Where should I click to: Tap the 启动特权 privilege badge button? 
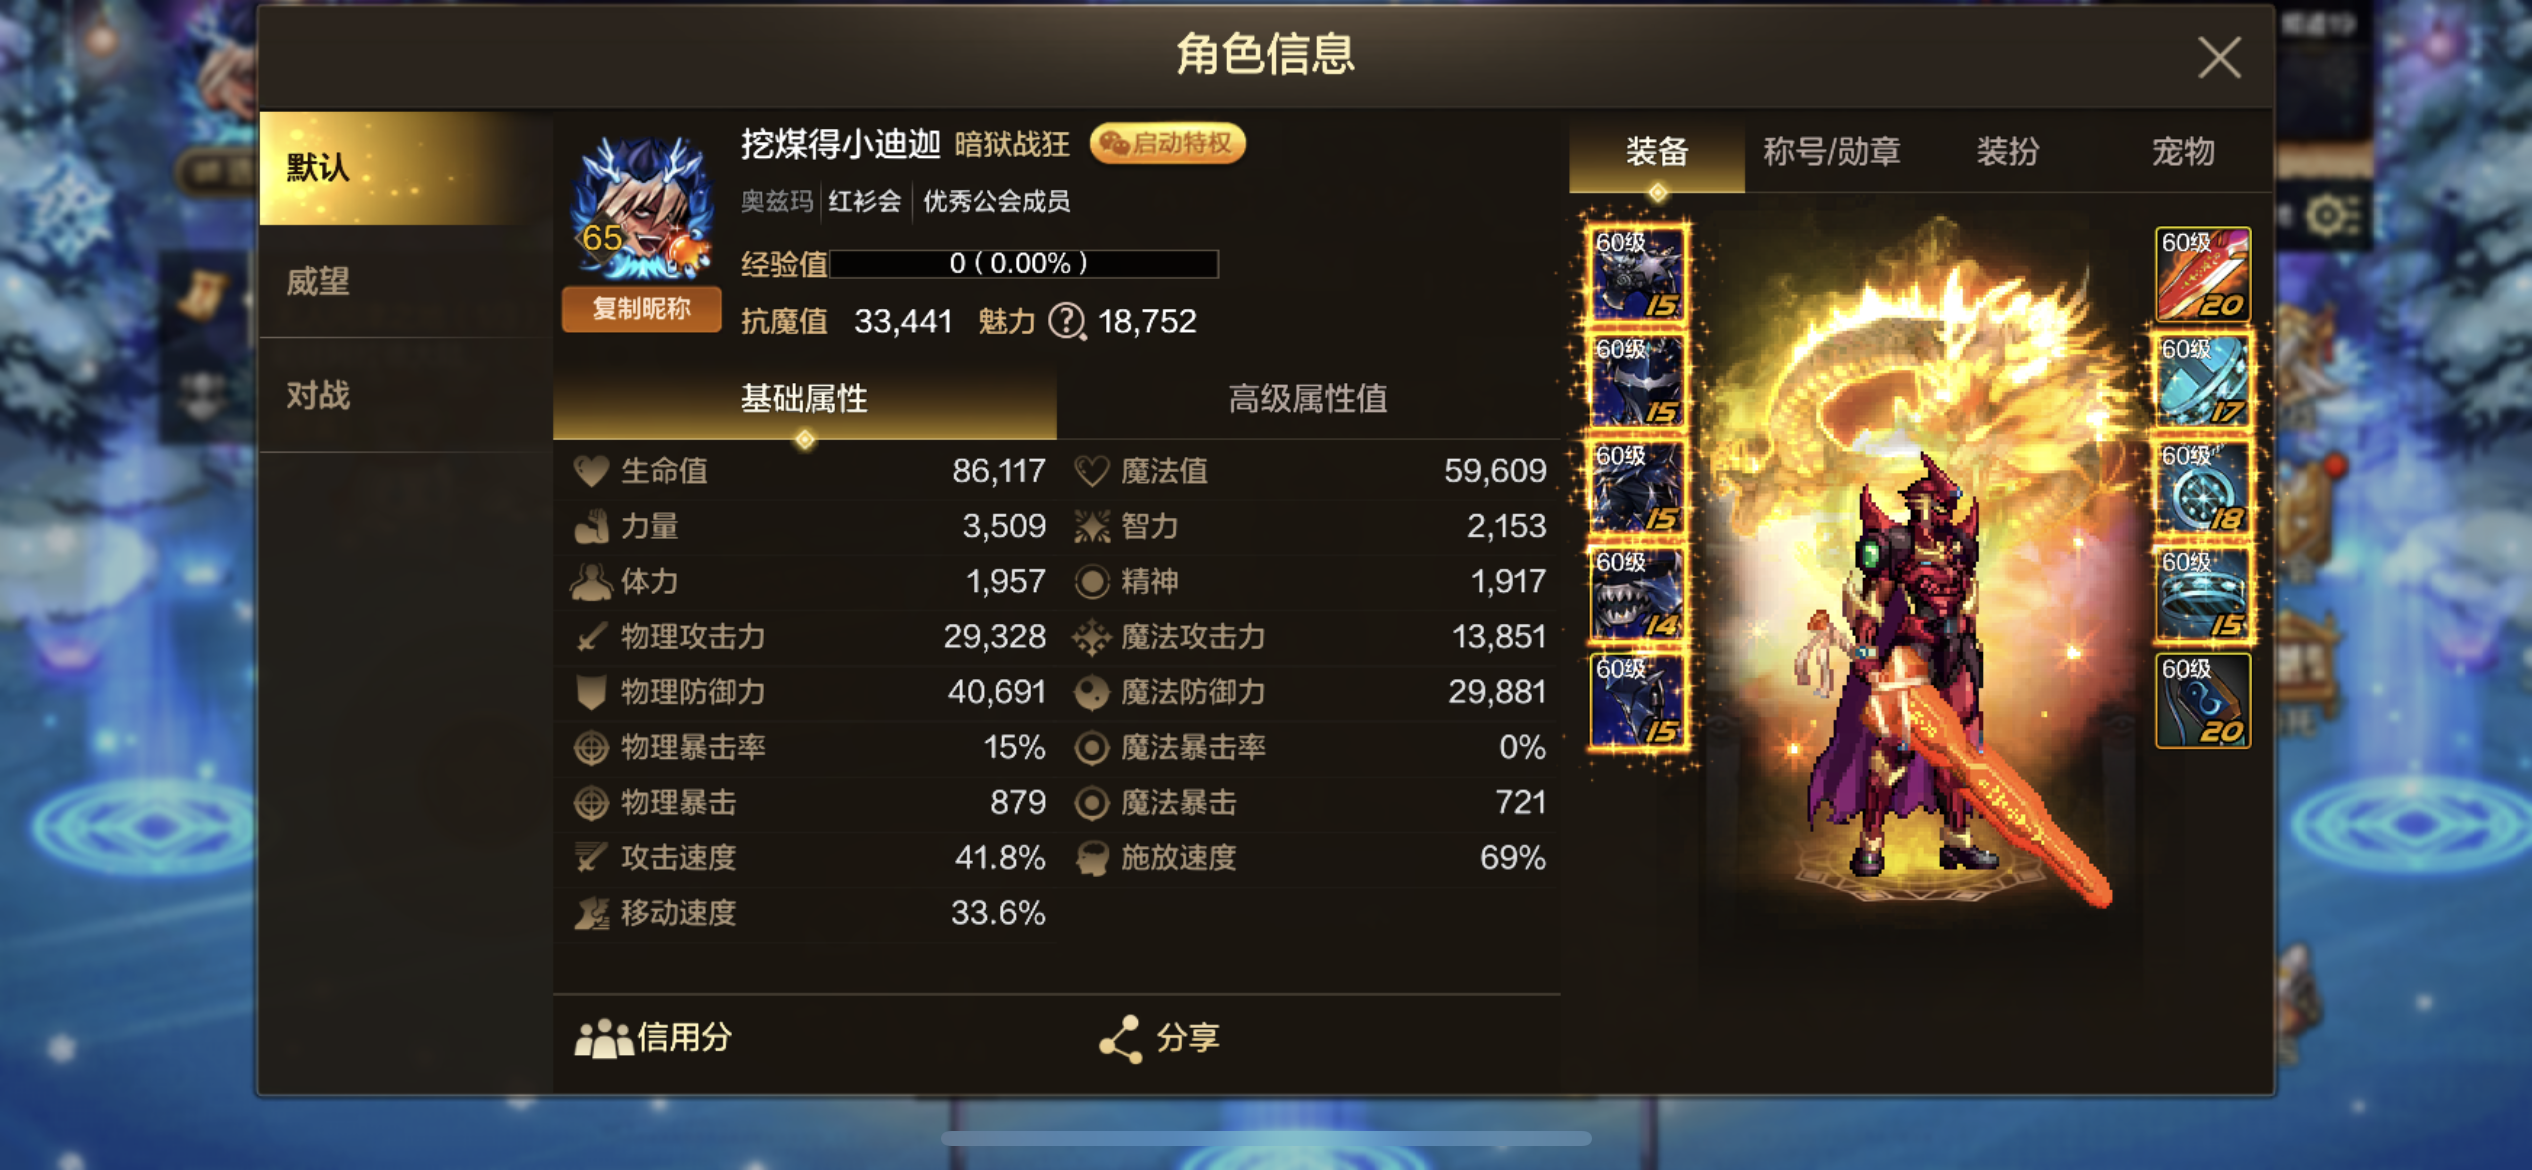pyautogui.click(x=1167, y=144)
